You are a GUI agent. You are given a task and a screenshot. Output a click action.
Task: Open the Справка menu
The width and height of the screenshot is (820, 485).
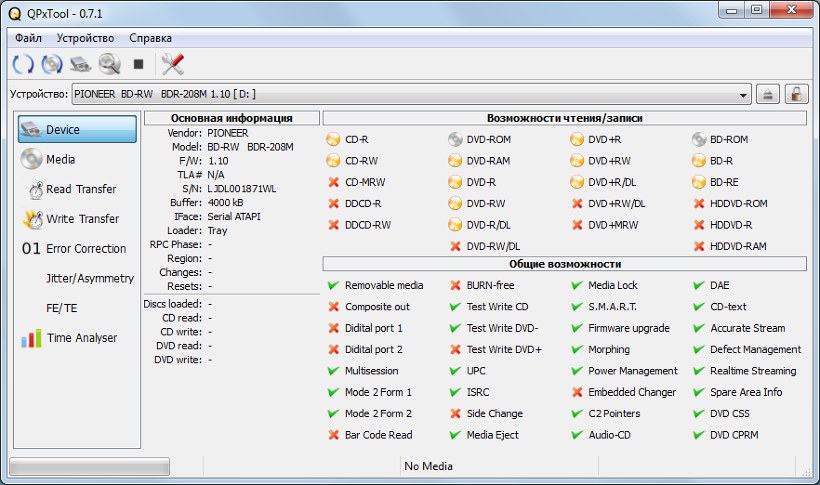(x=151, y=37)
